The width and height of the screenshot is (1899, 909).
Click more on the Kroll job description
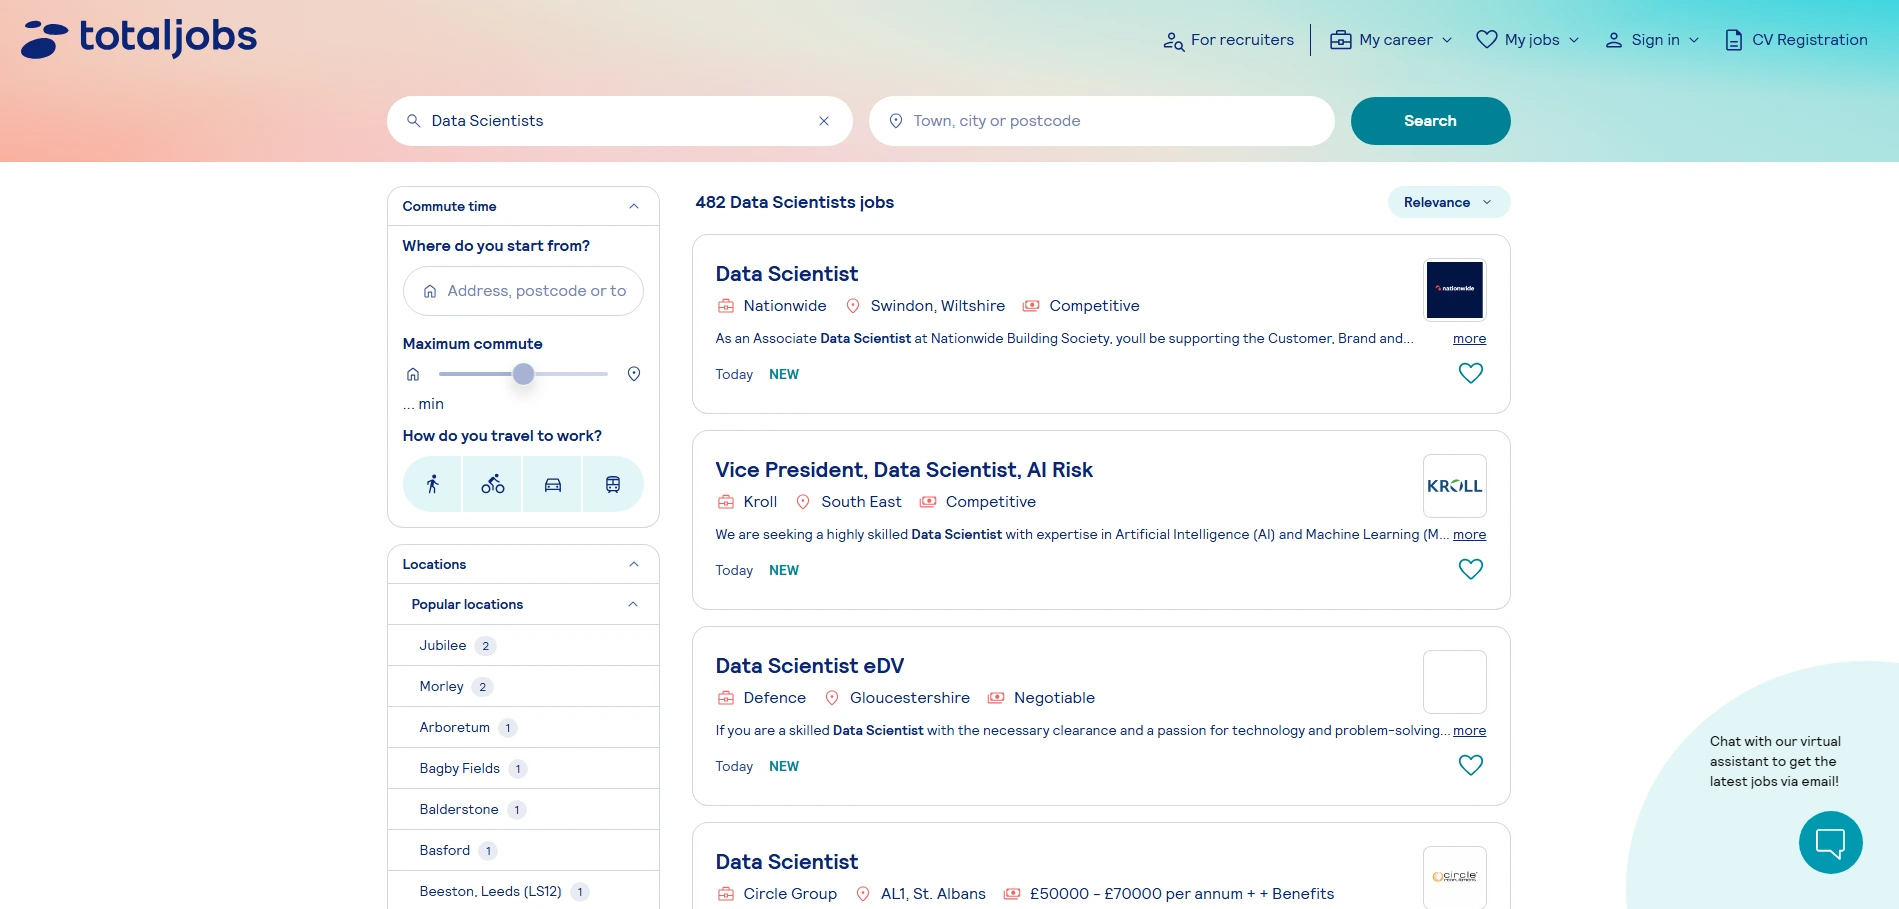click(x=1469, y=535)
